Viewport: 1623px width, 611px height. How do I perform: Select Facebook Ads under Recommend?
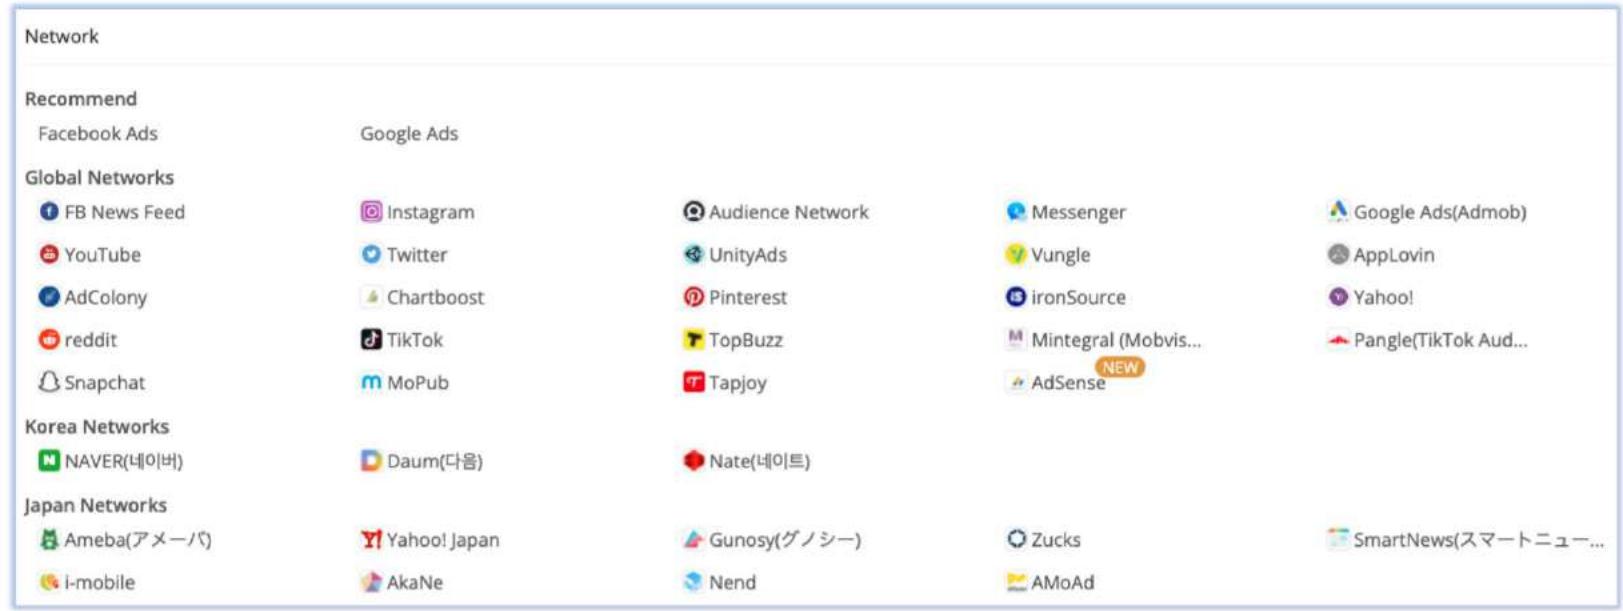coord(98,134)
